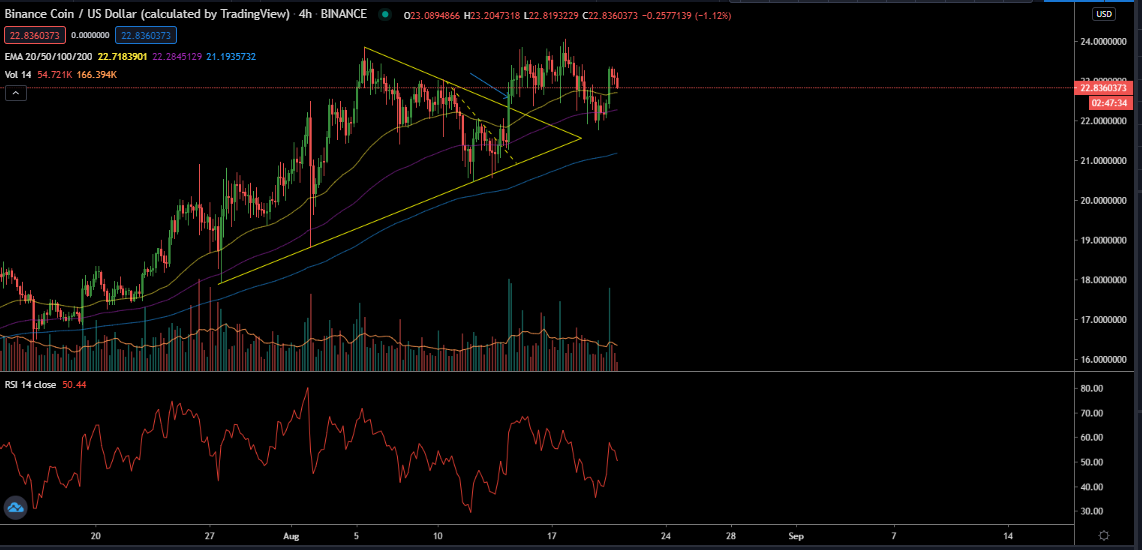This screenshot has width=1142, height=550.
Task: Click the red sell price box 22.8360373
Action: (x=36, y=34)
